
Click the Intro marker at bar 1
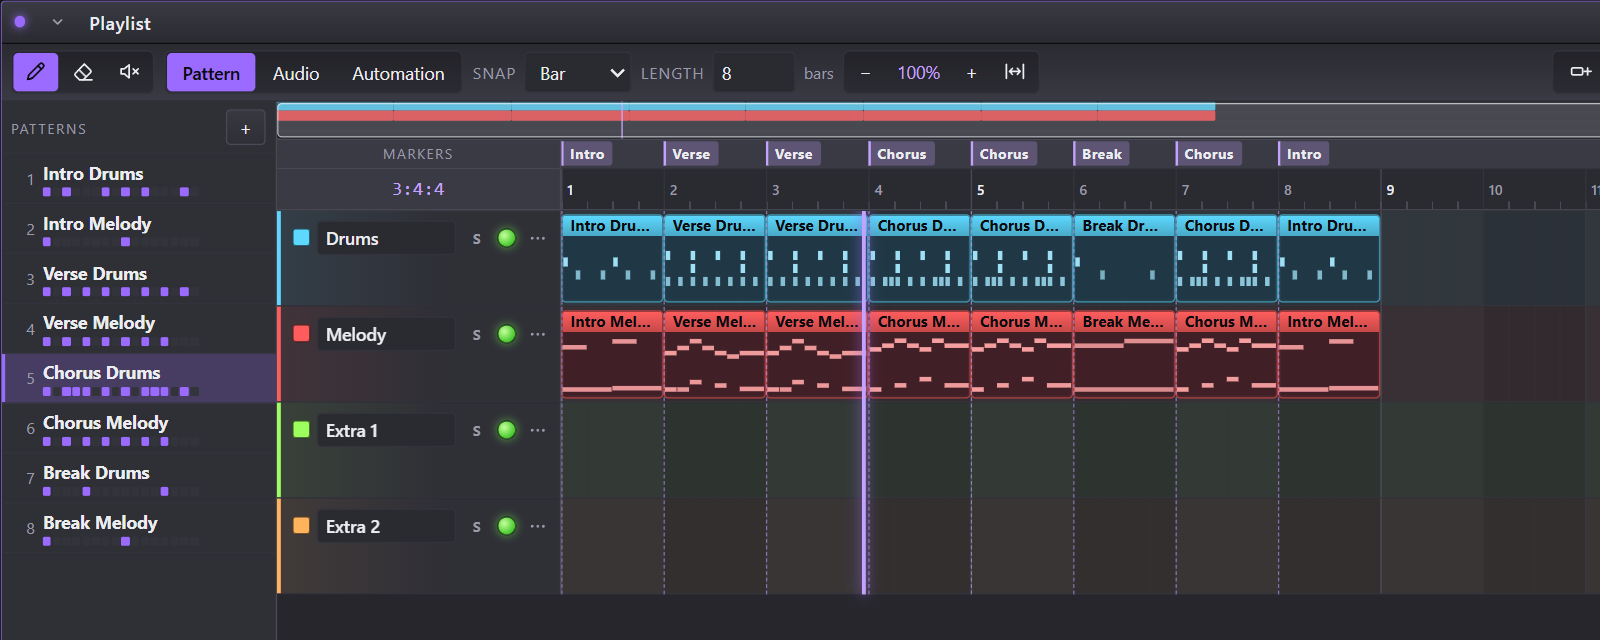pyautogui.click(x=587, y=154)
